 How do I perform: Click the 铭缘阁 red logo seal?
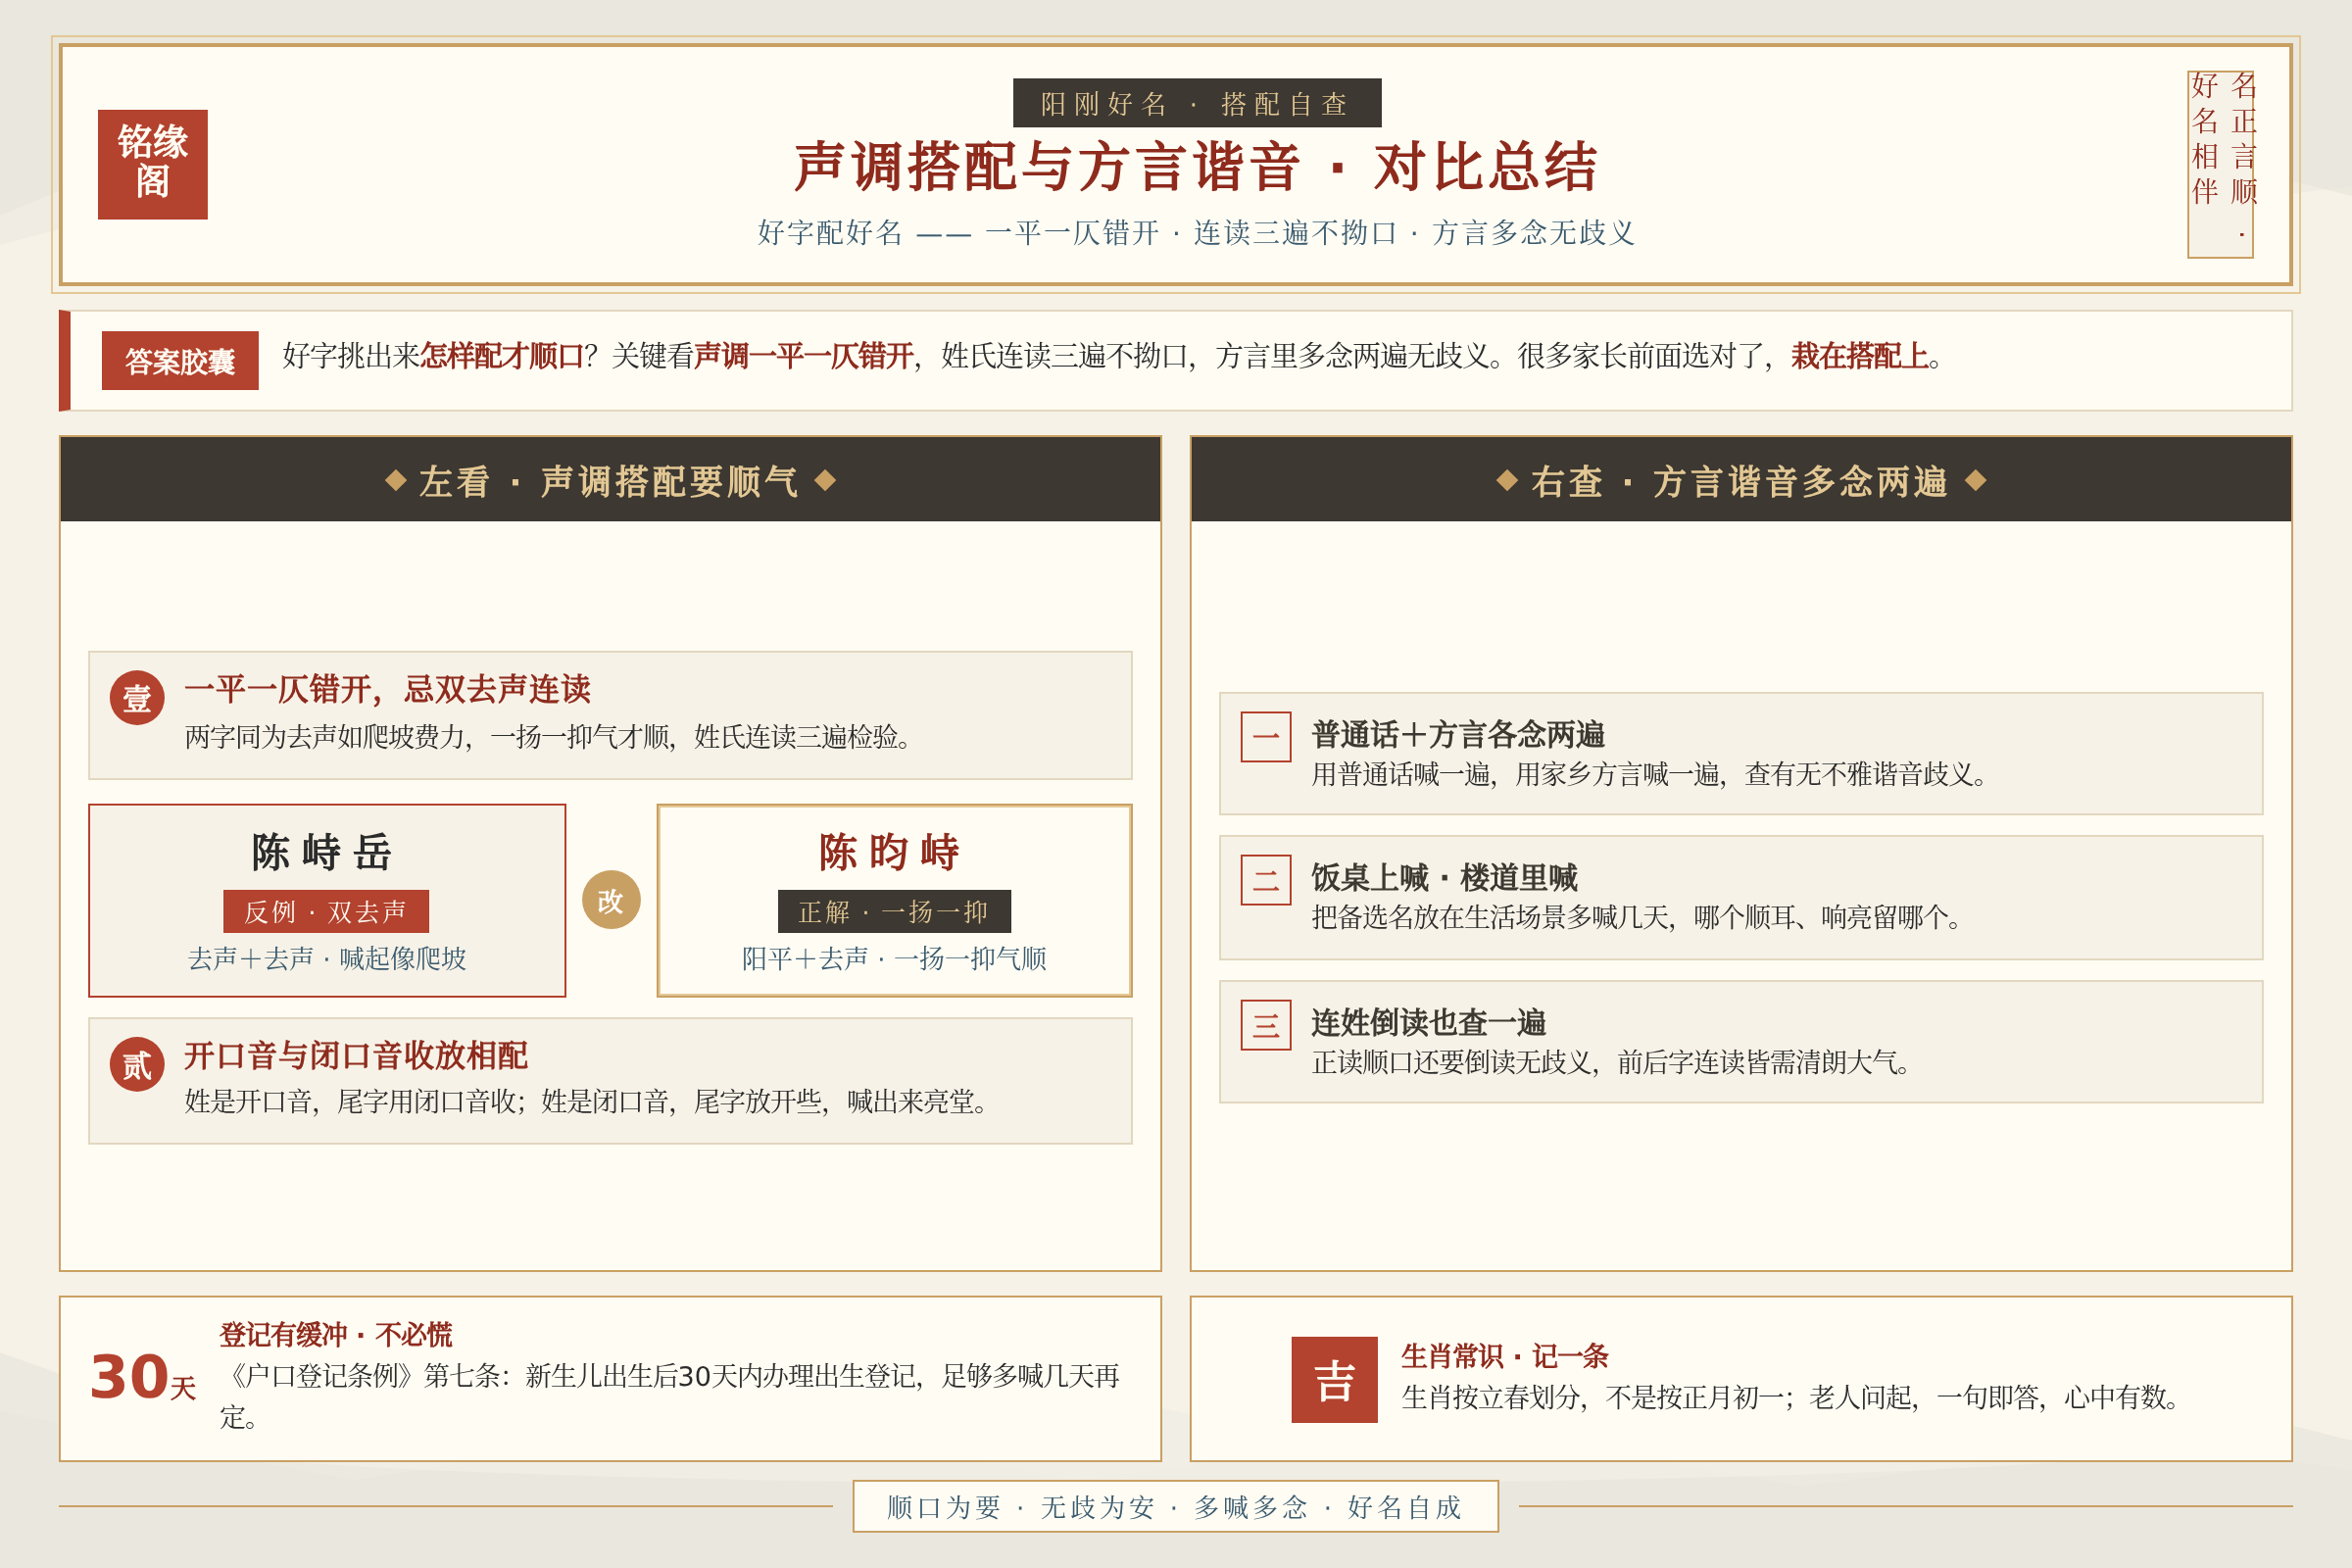tap(153, 164)
